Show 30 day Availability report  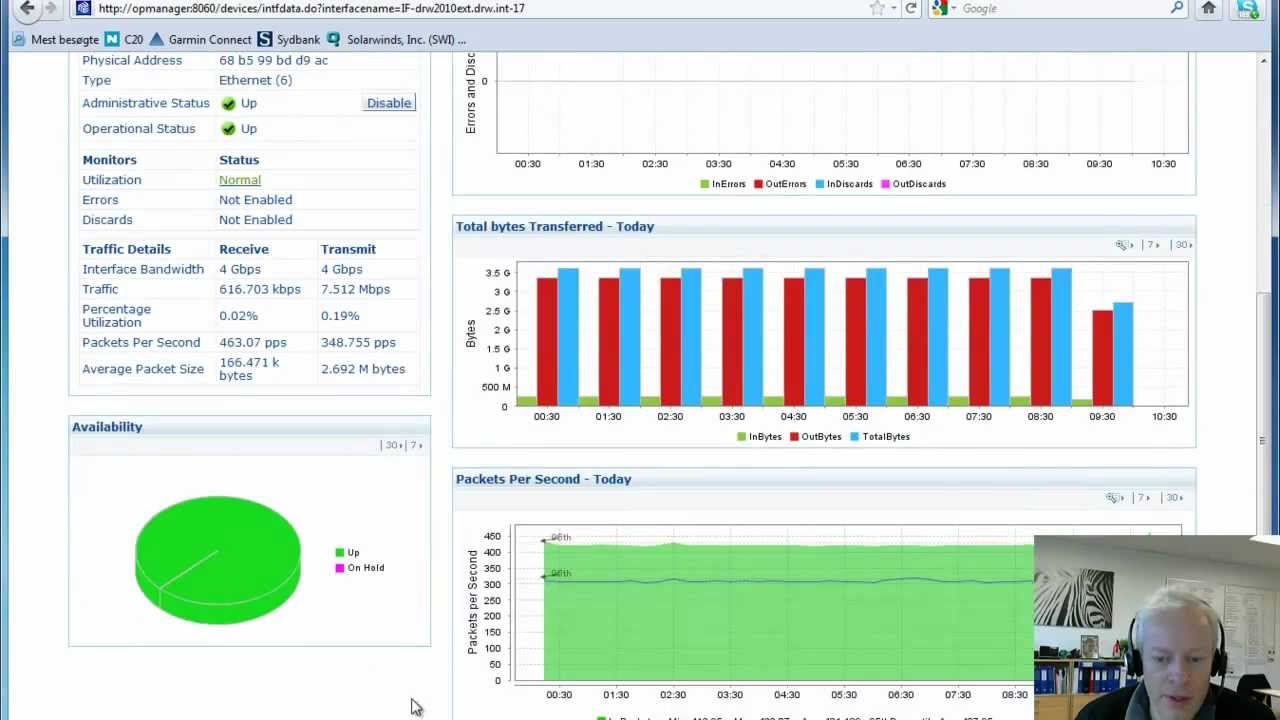click(393, 445)
